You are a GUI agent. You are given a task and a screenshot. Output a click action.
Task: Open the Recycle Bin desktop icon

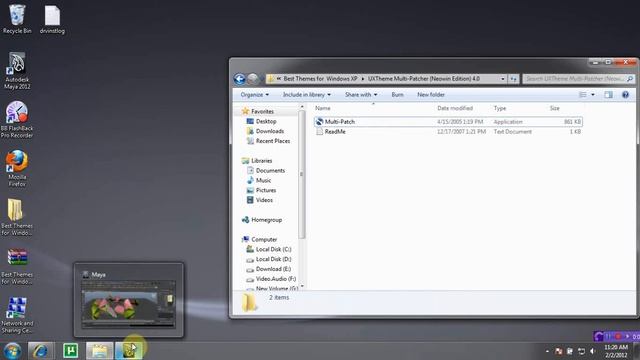click(x=17, y=19)
